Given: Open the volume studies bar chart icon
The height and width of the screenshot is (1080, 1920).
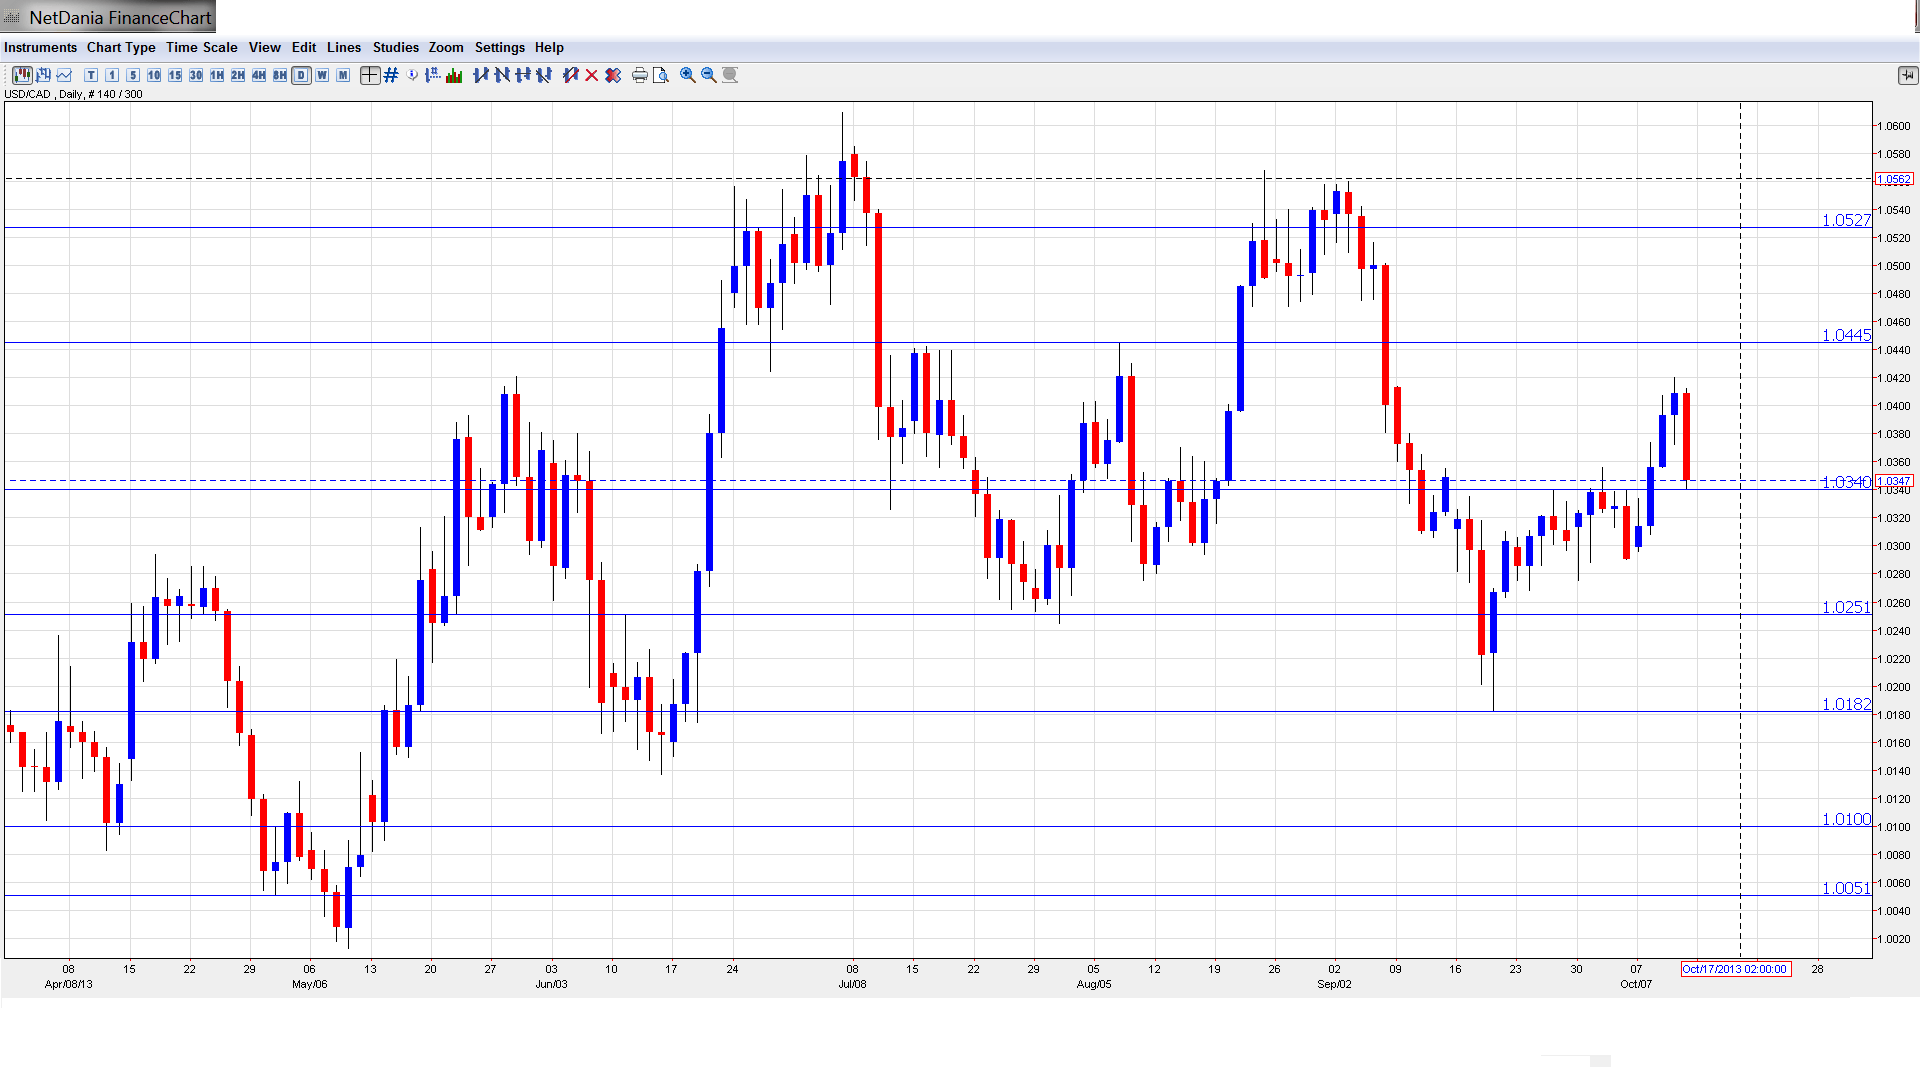Looking at the screenshot, I should pos(454,75).
